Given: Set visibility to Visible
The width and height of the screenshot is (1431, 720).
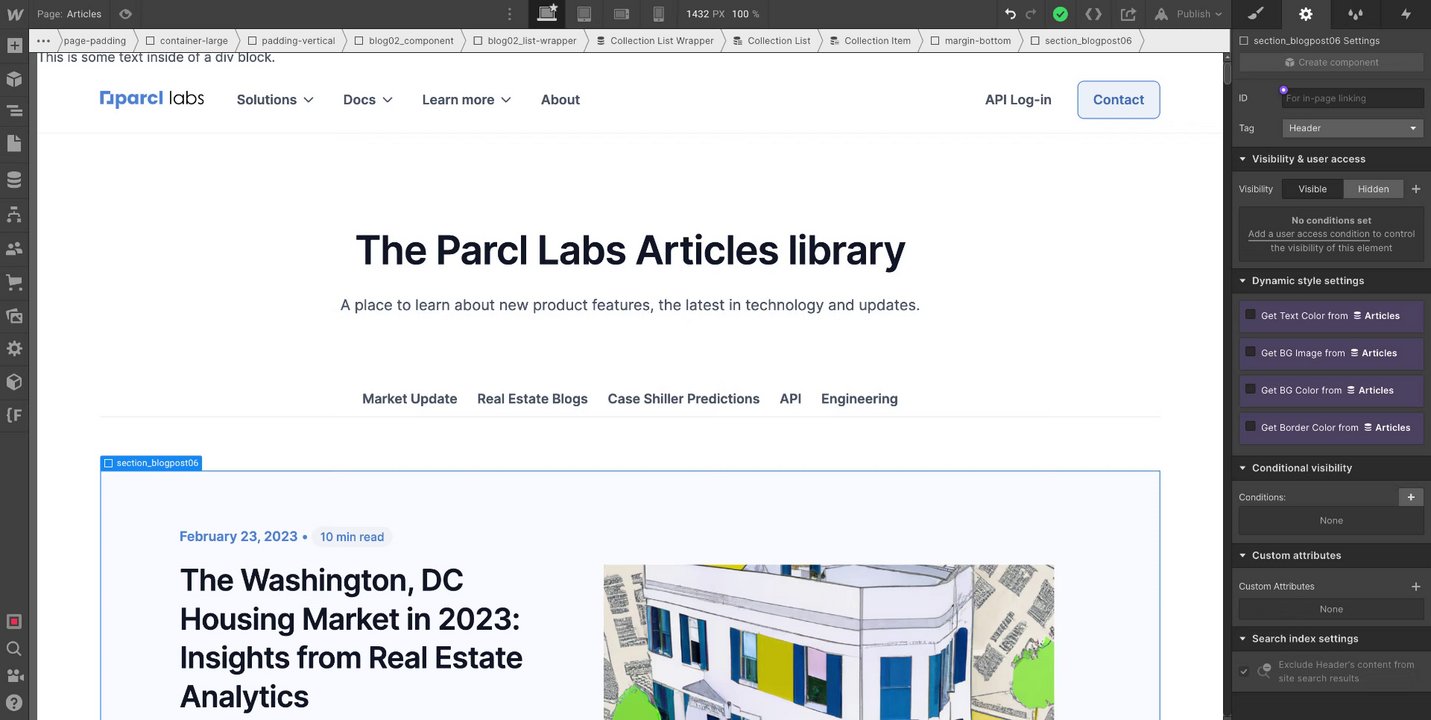Looking at the screenshot, I should point(1313,189).
